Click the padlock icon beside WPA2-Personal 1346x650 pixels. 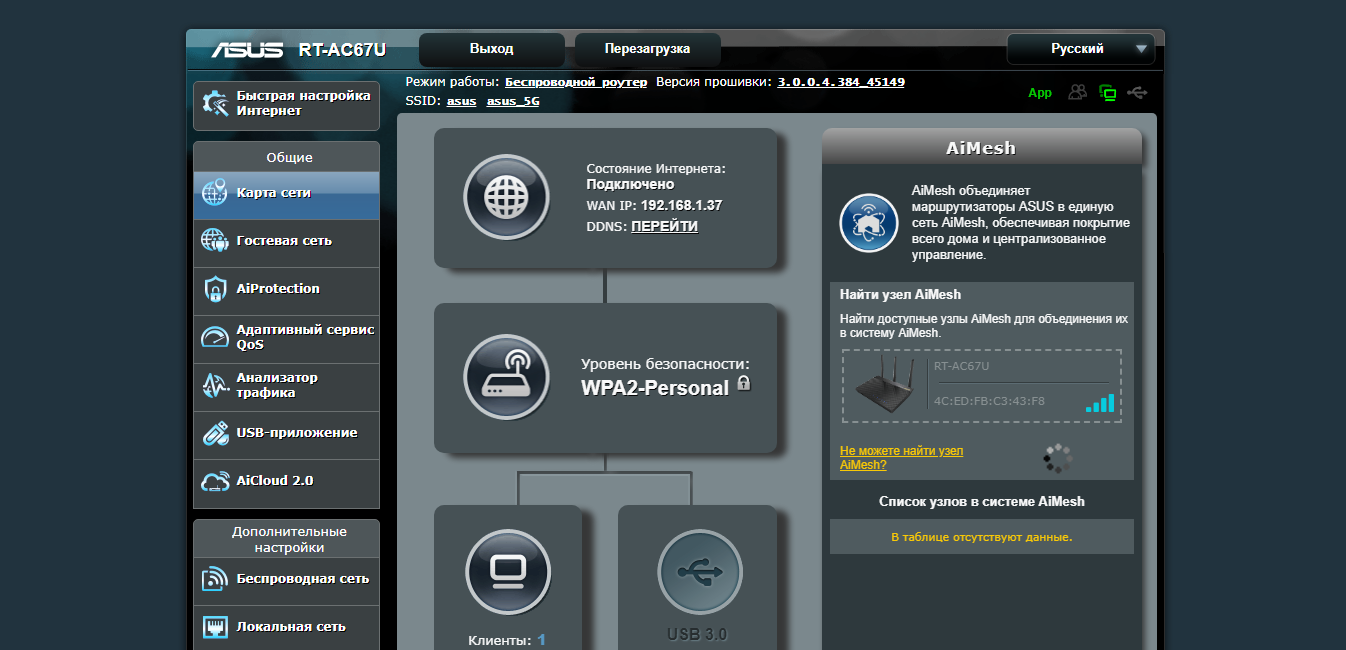click(x=743, y=383)
